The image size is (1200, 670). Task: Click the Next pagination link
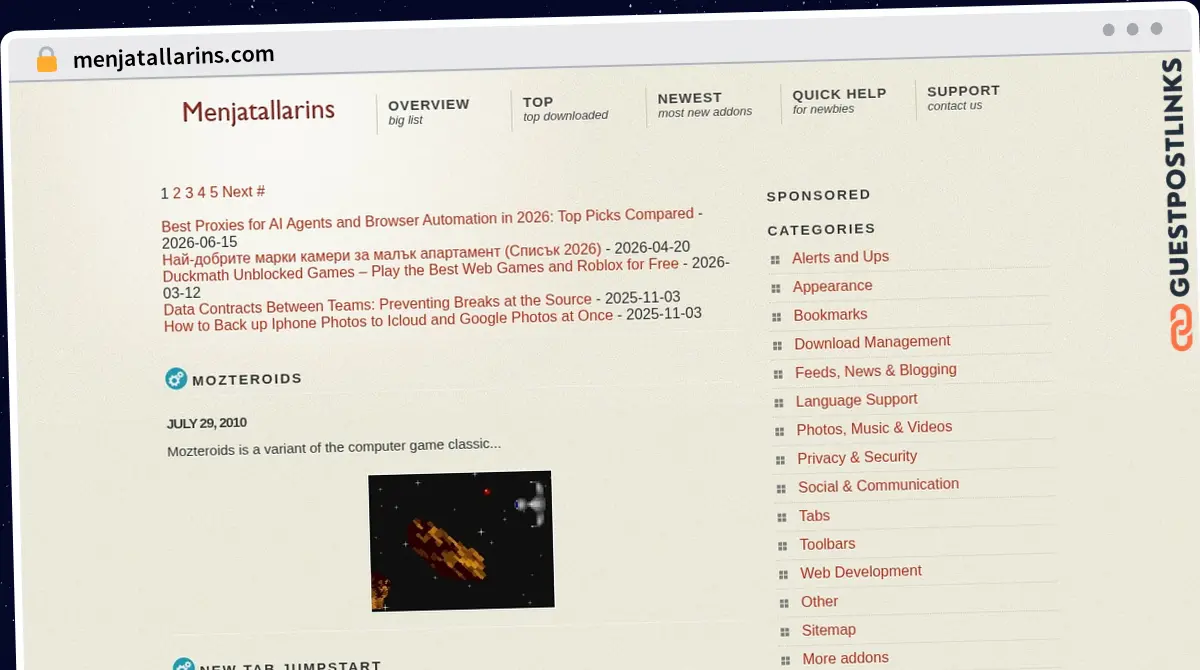click(x=237, y=192)
